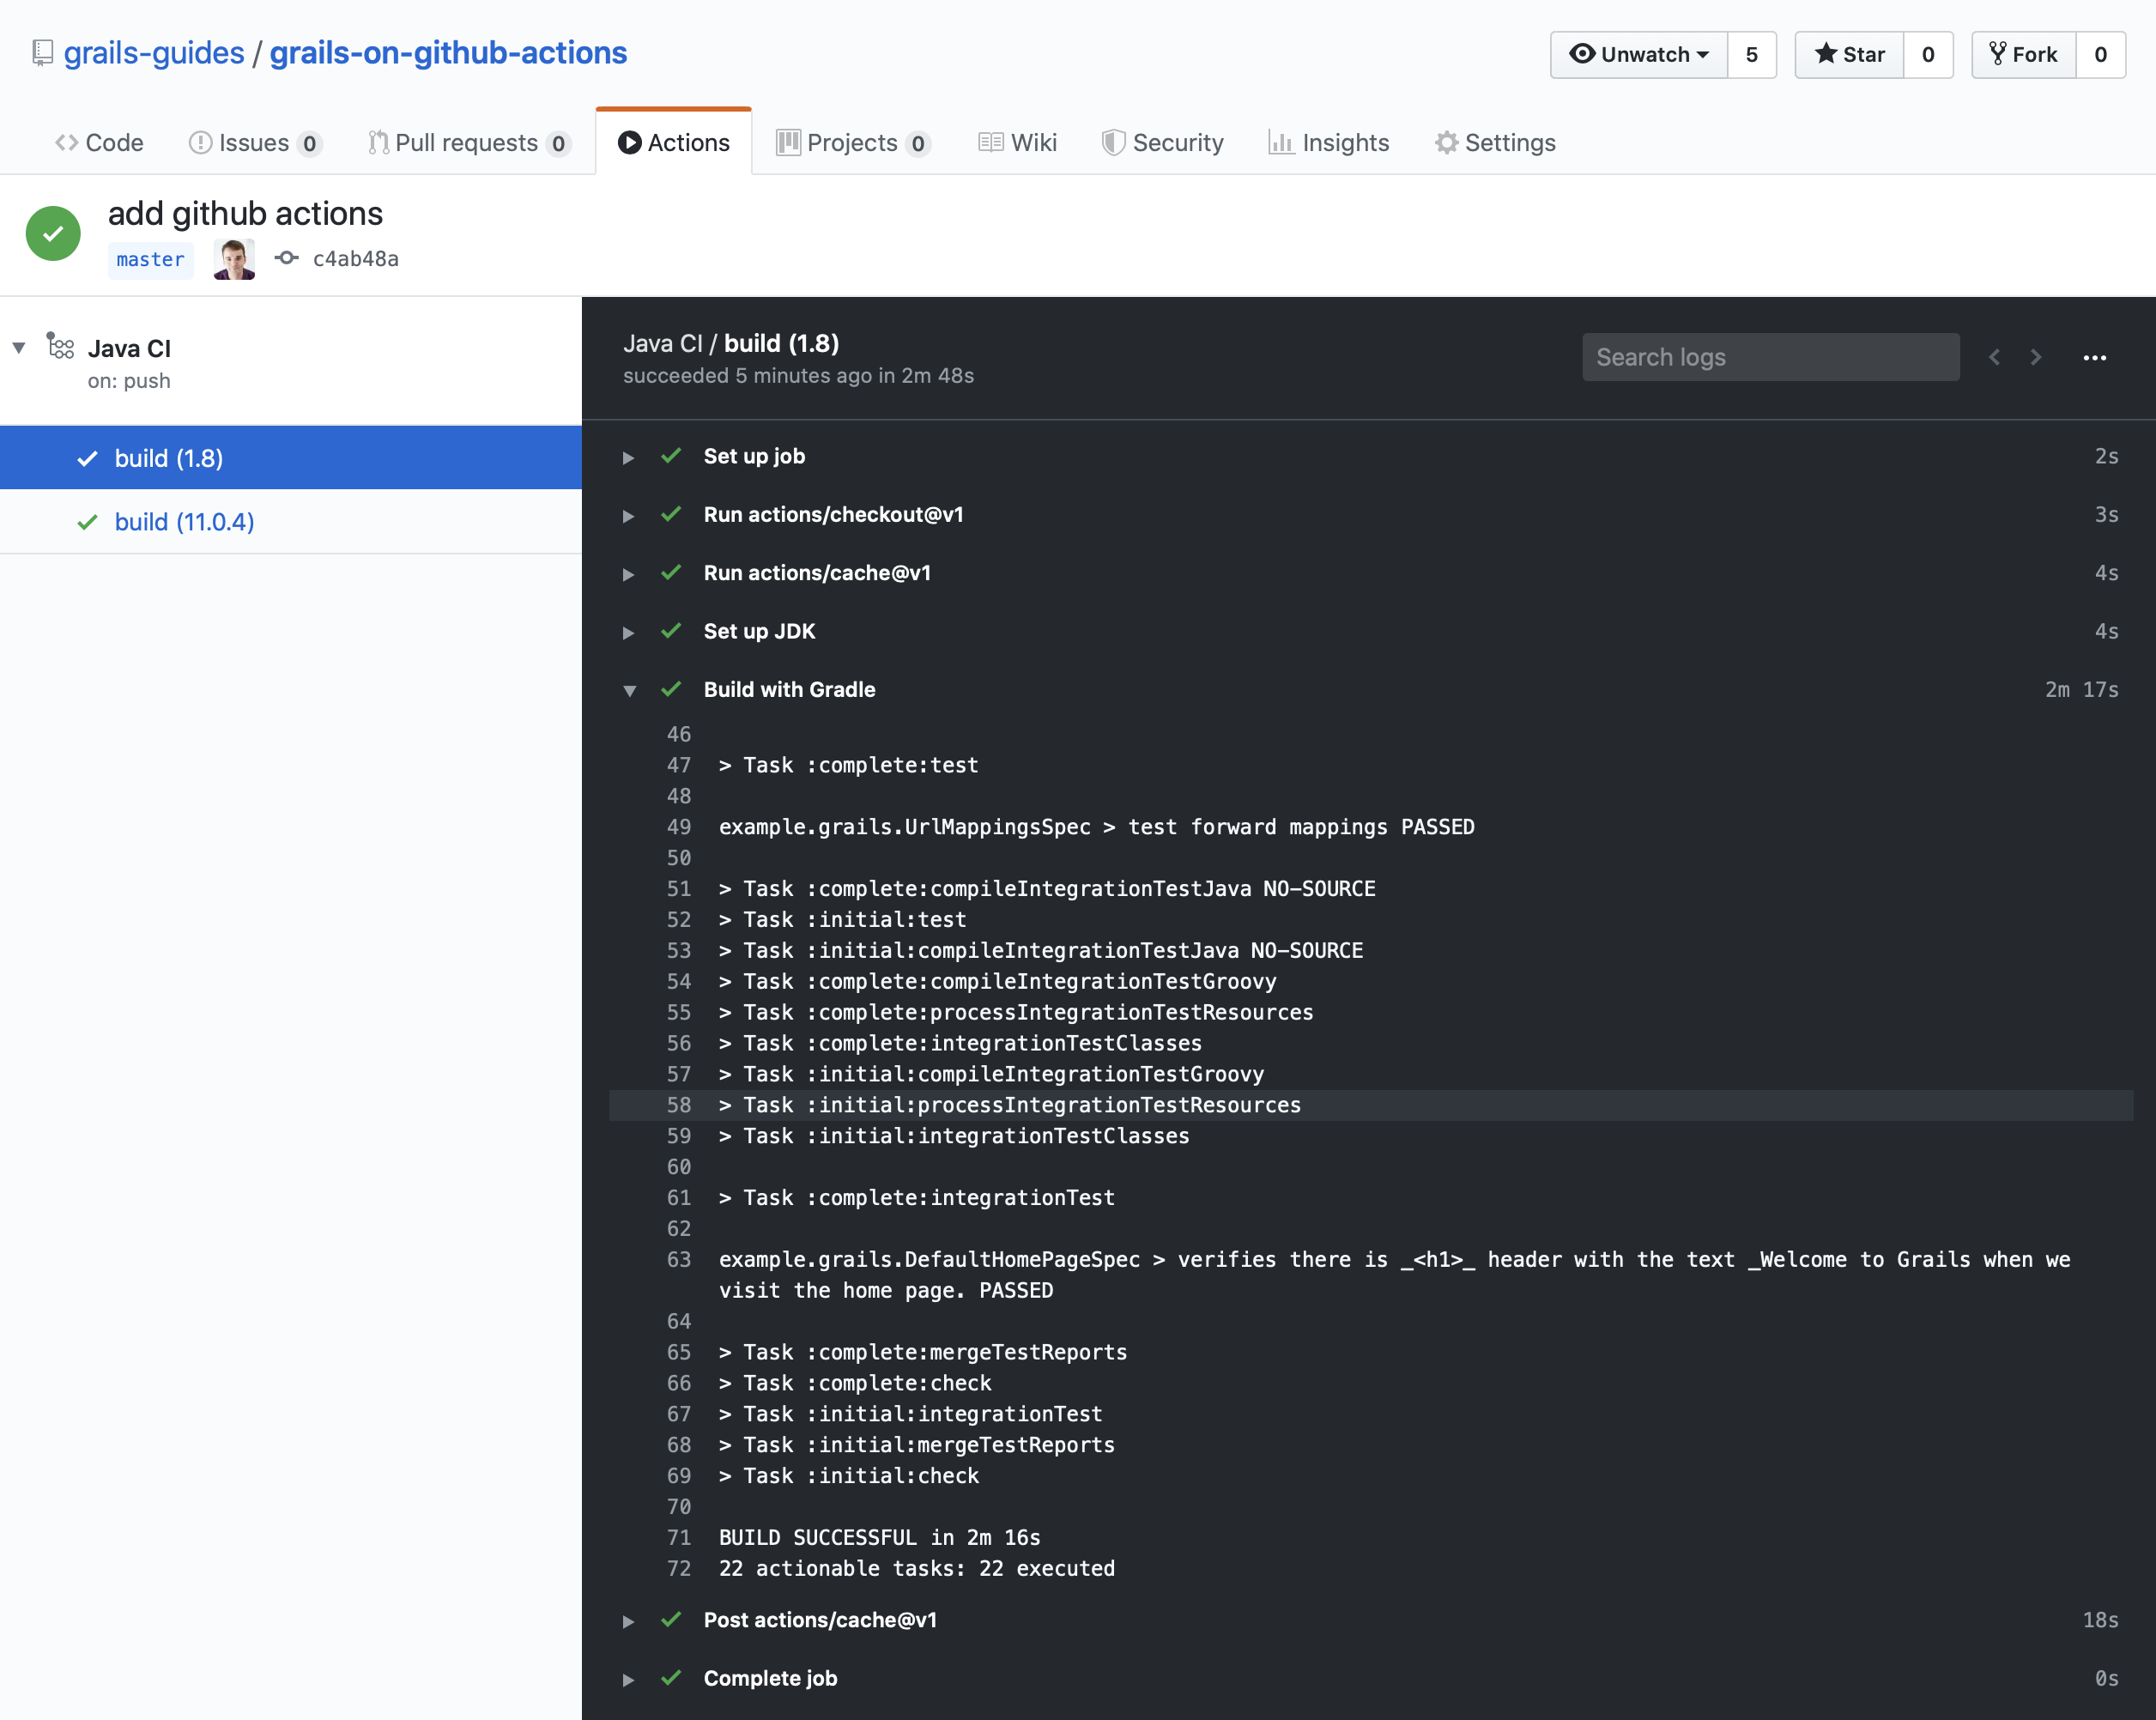
Task: Click log line 'BUILD SUCCESSFUL in 2m 16s'
Action: click(x=880, y=1537)
